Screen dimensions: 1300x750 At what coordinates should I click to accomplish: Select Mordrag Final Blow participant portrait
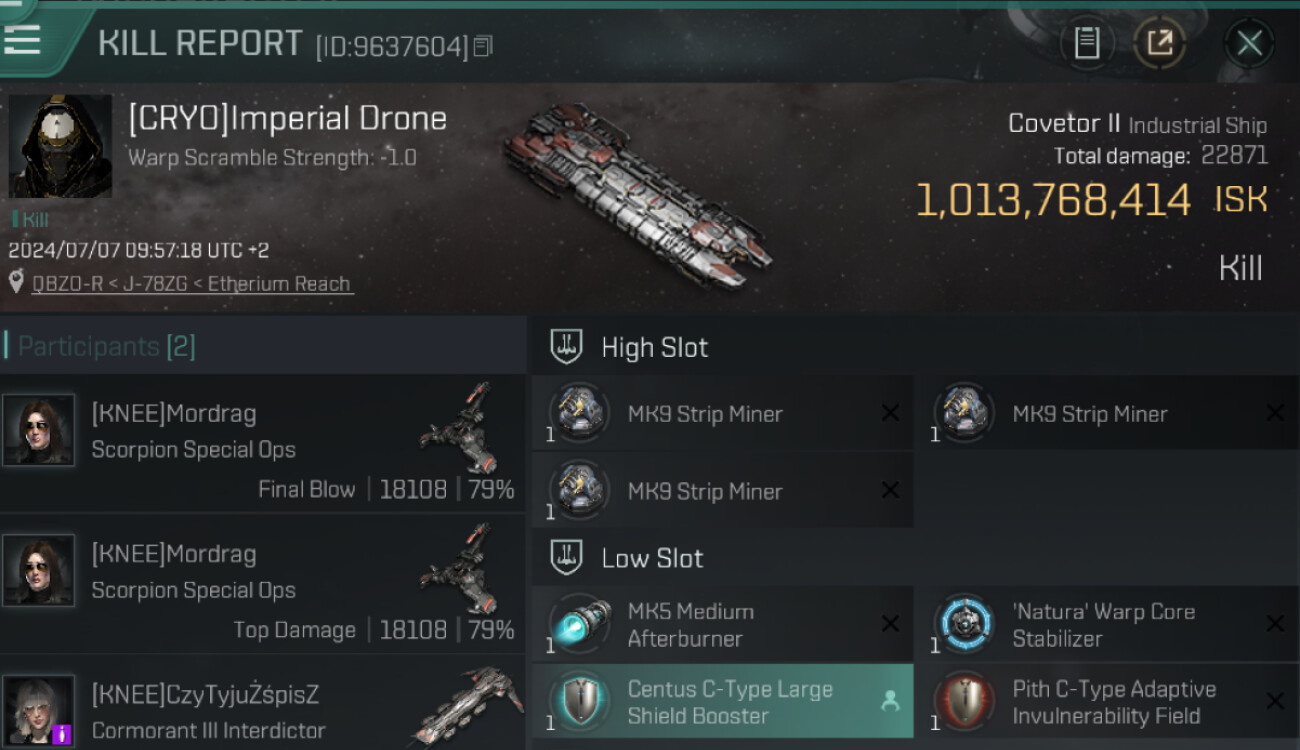(x=39, y=430)
